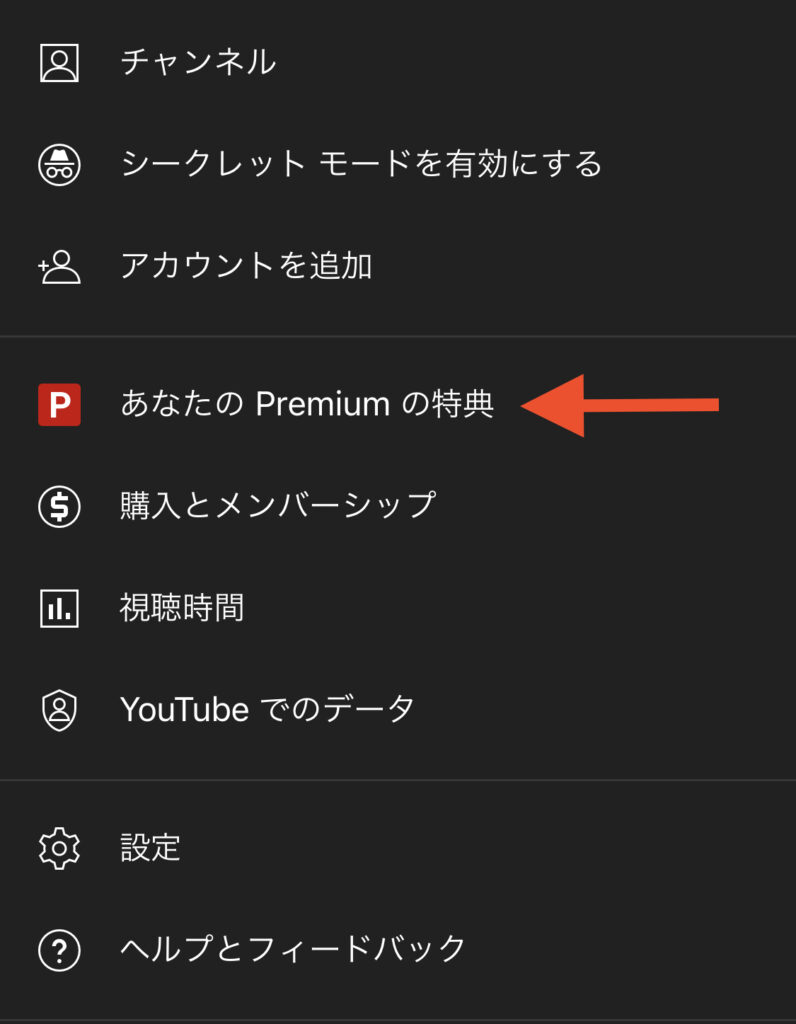
Task: Open 購入とメンバーシップ entry
Action: (x=278, y=505)
